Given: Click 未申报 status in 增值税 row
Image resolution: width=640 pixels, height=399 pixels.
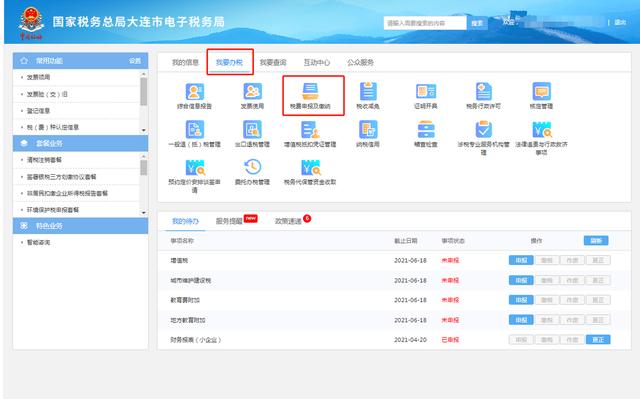Looking at the screenshot, I should [x=450, y=260].
